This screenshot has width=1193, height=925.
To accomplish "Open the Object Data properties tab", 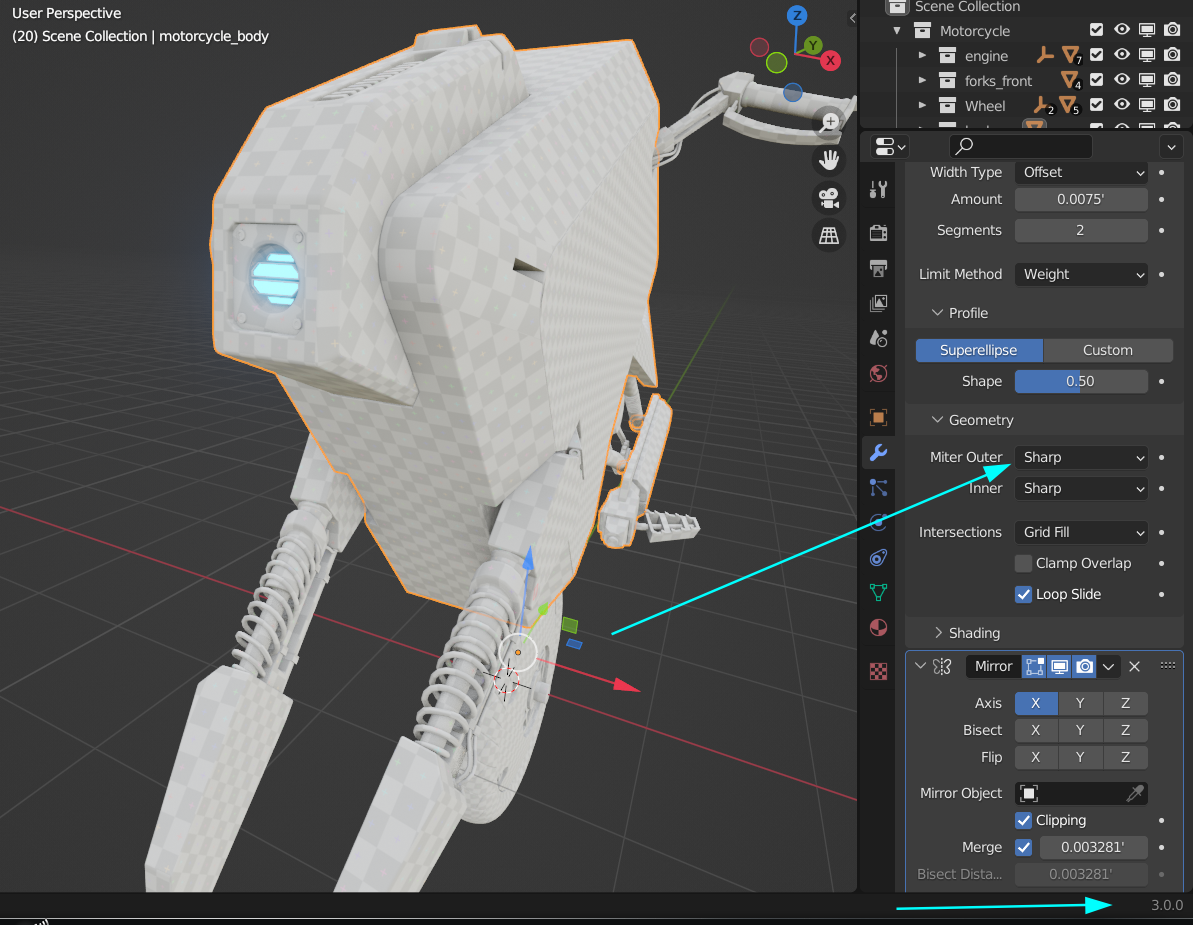I will [878, 592].
